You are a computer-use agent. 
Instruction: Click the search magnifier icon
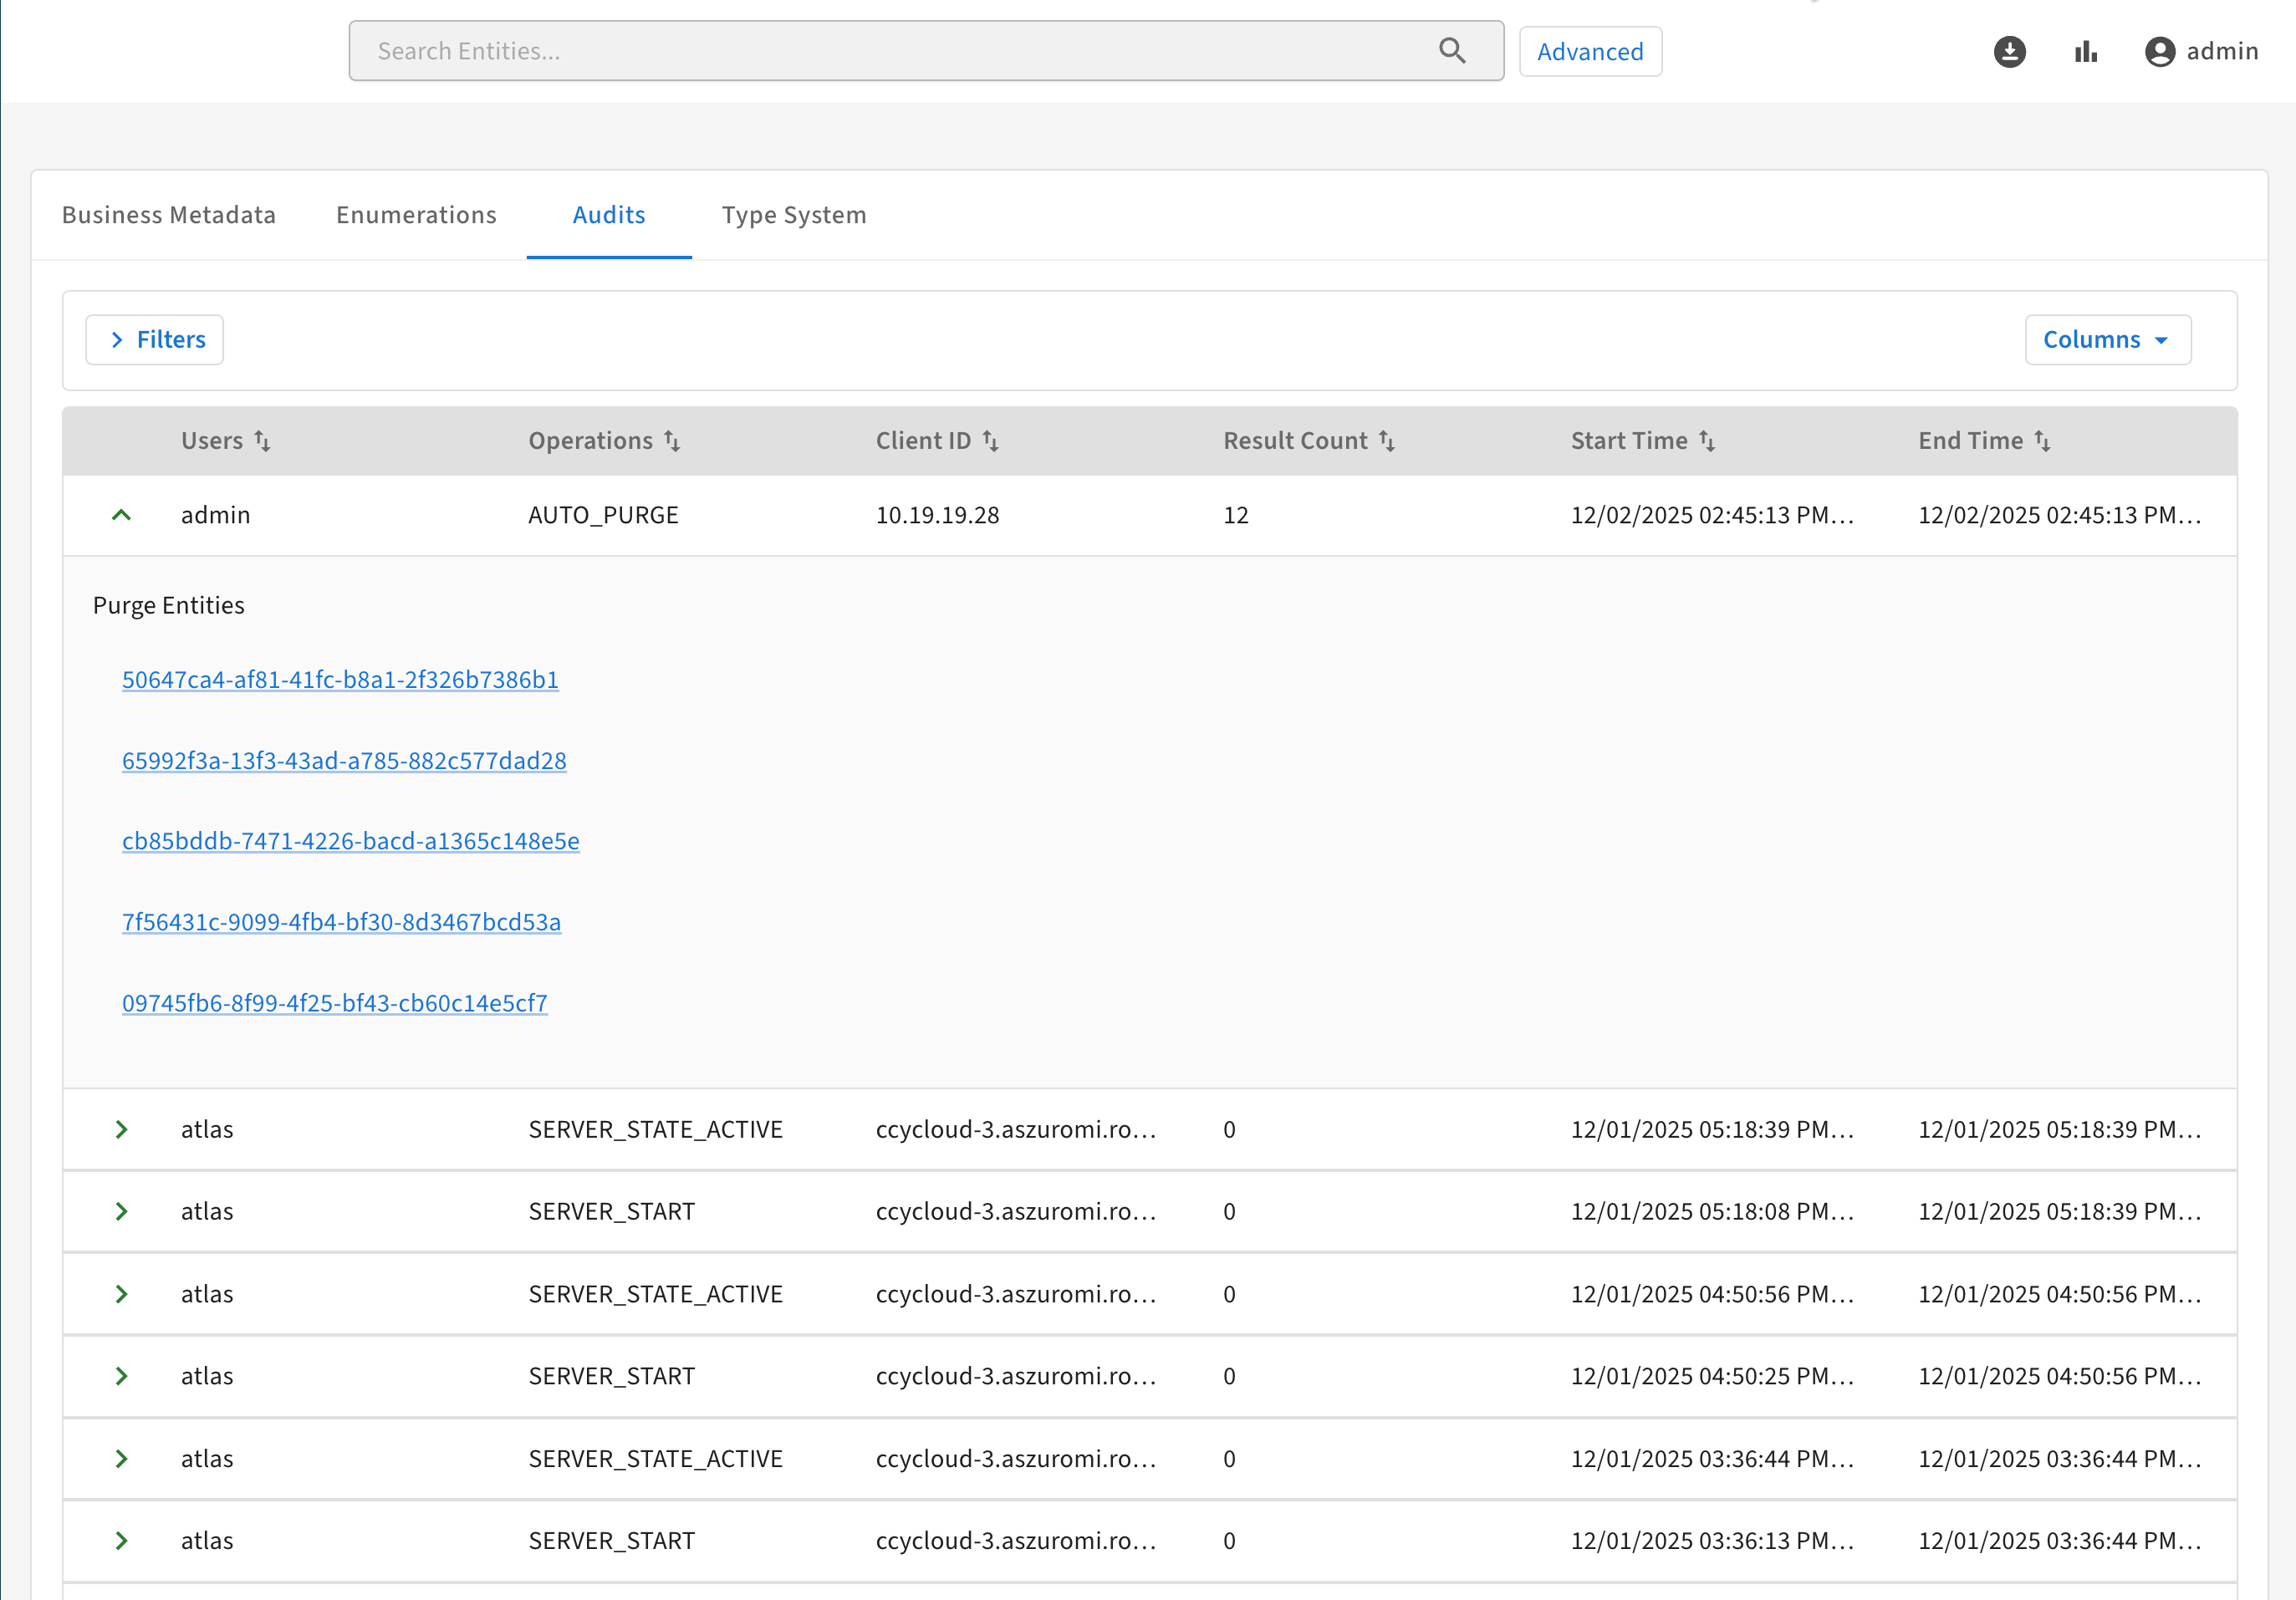coord(1452,51)
